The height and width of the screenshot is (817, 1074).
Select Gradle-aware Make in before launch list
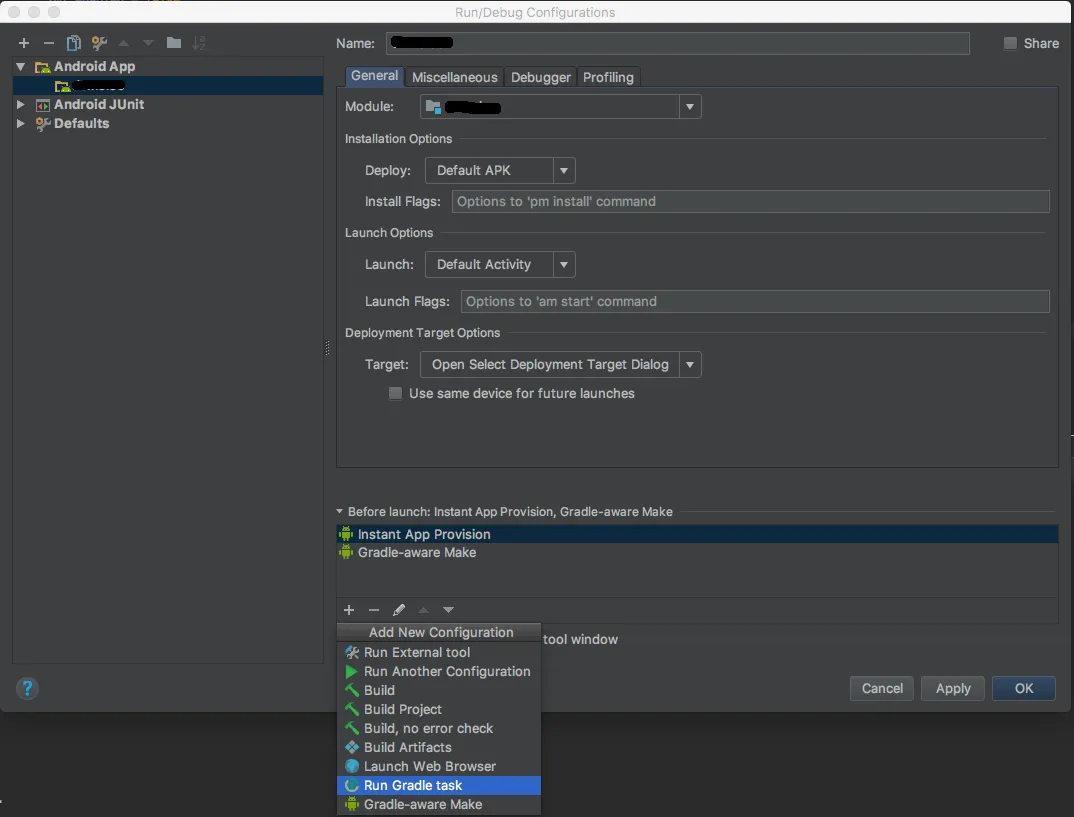tap(697, 552)
